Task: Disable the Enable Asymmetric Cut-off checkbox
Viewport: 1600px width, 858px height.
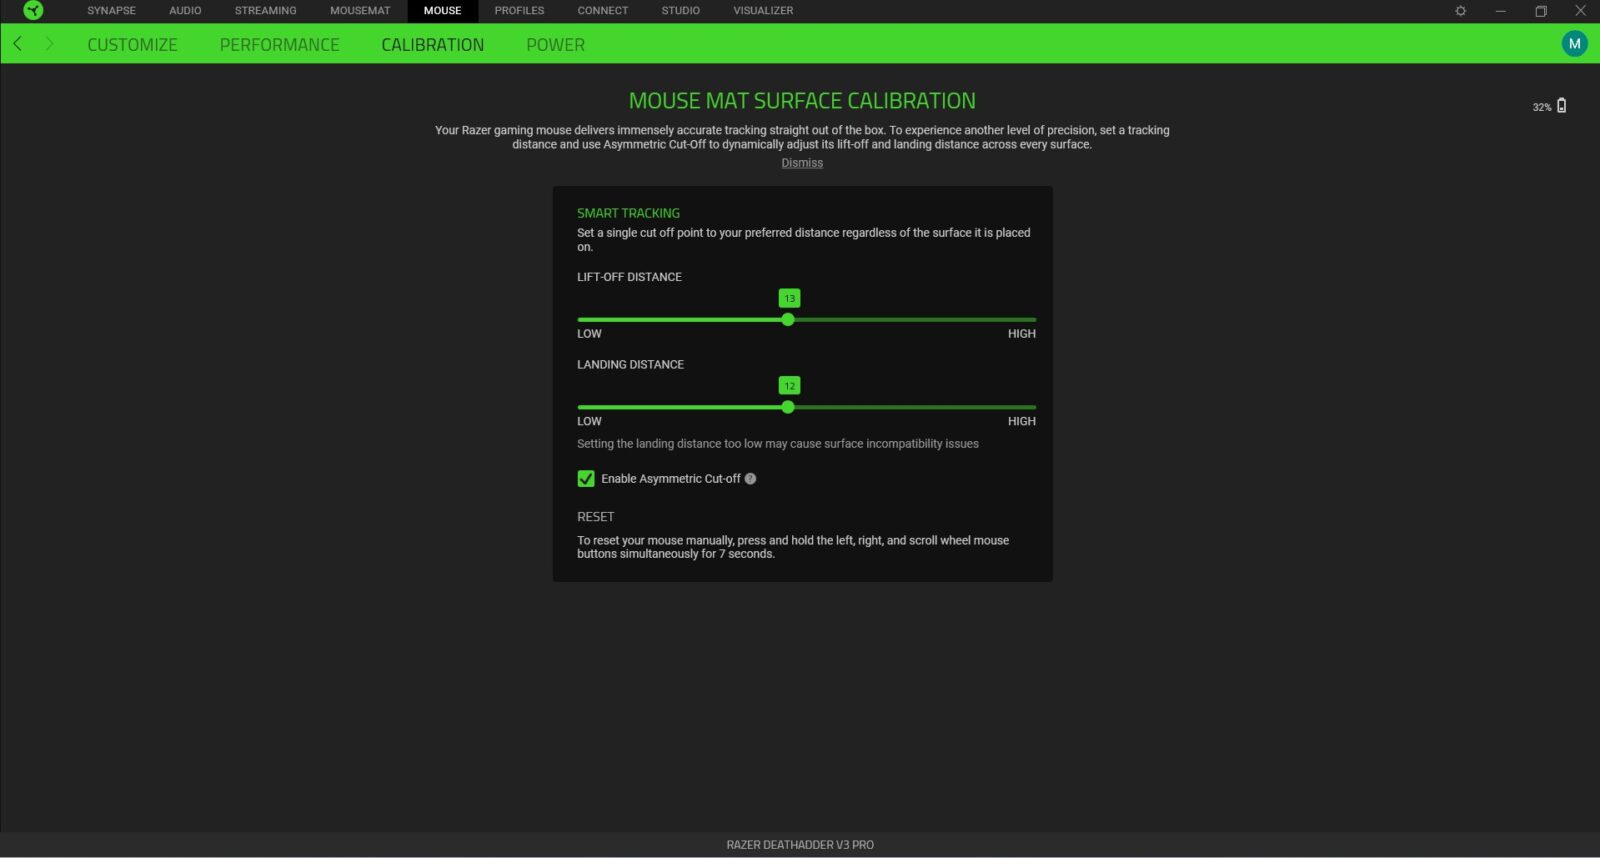Action: tap(586, 479)
